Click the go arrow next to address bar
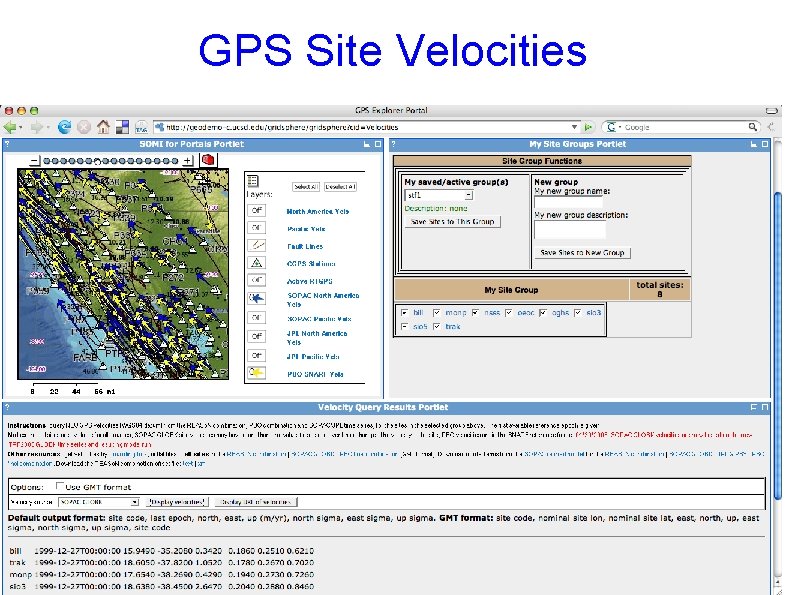 [x=588, y=127]
